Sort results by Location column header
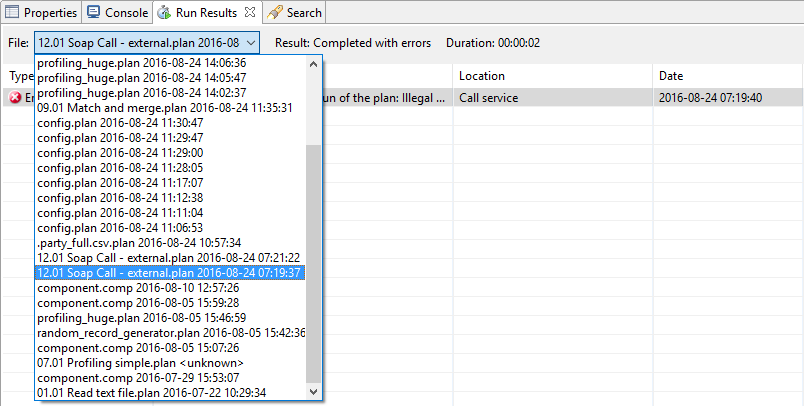 (481, 76)
